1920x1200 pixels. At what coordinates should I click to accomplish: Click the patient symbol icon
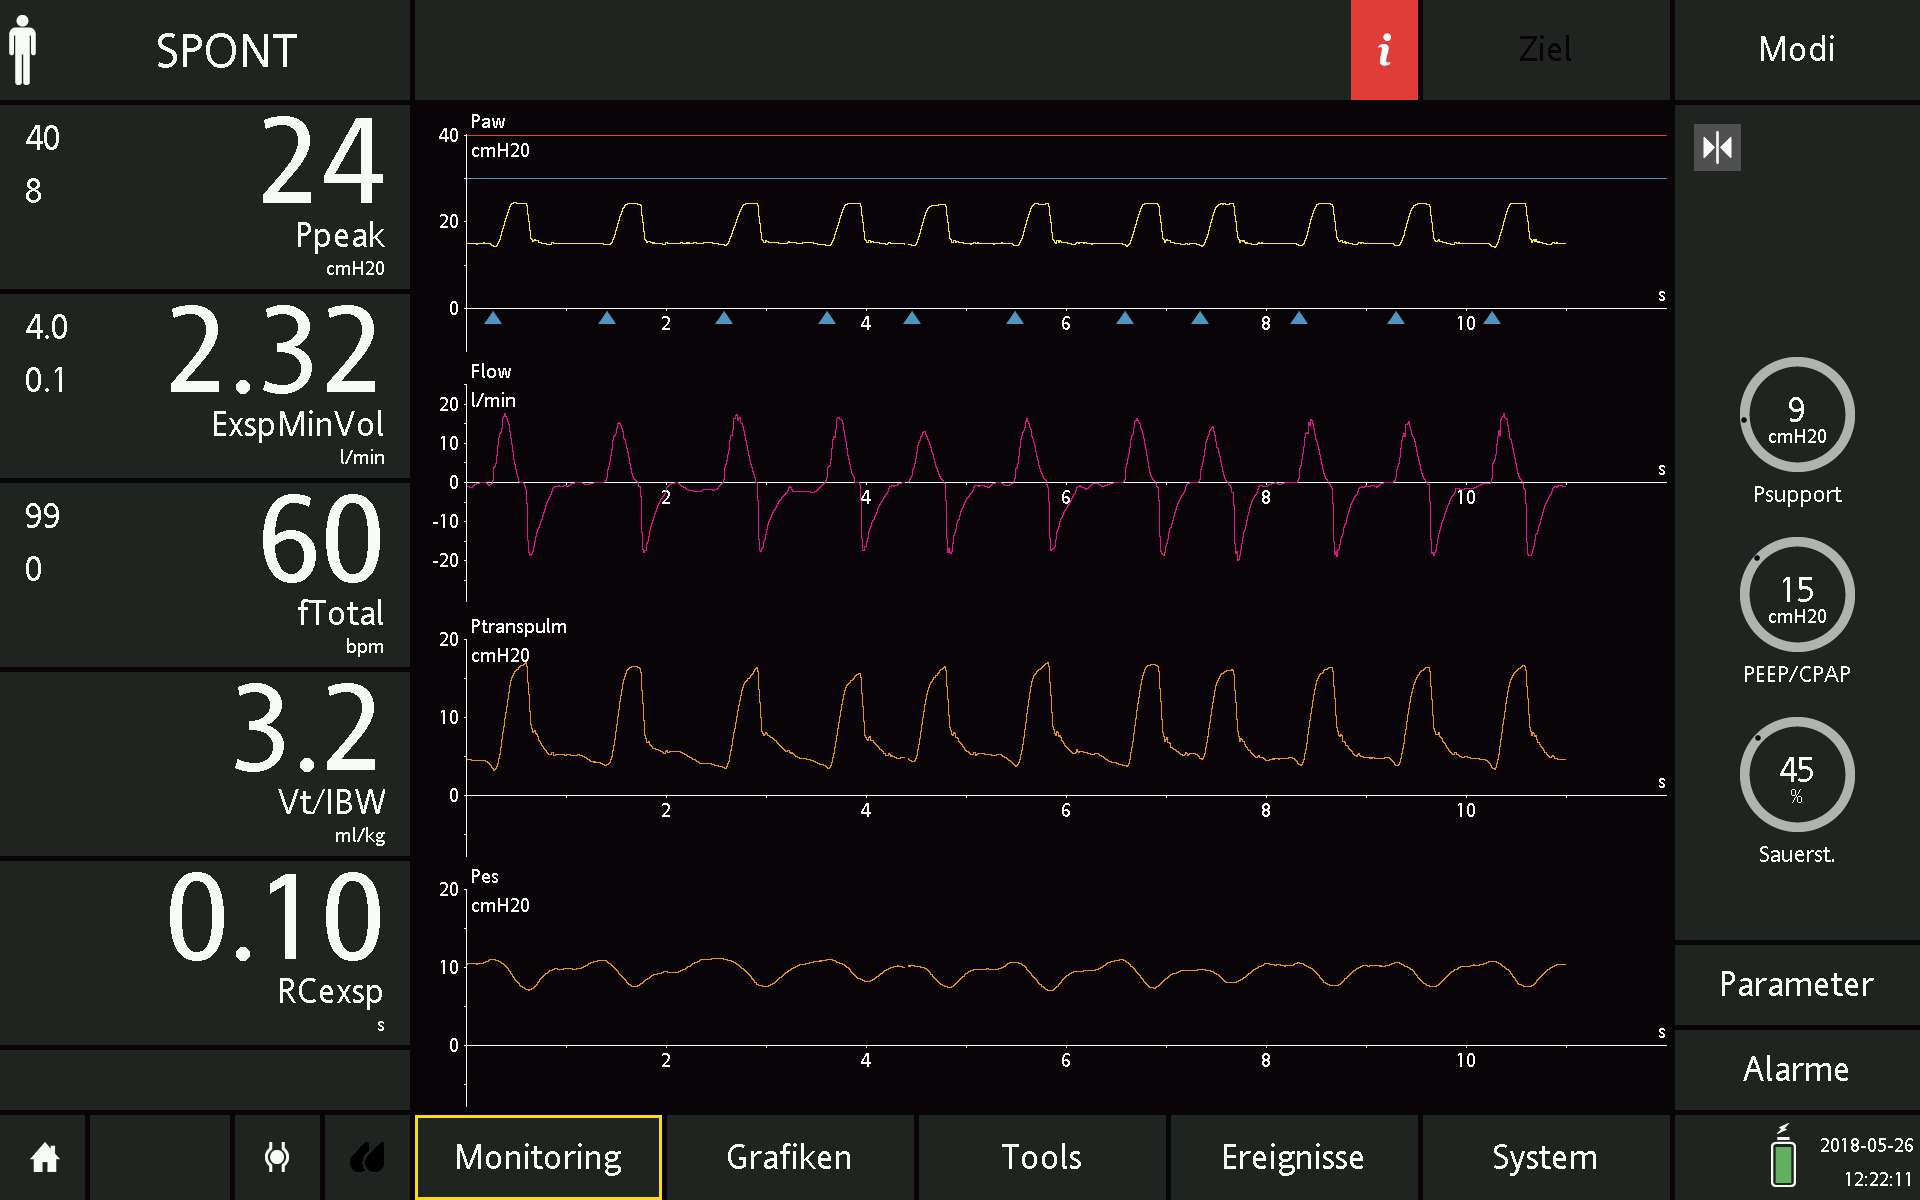22,48
